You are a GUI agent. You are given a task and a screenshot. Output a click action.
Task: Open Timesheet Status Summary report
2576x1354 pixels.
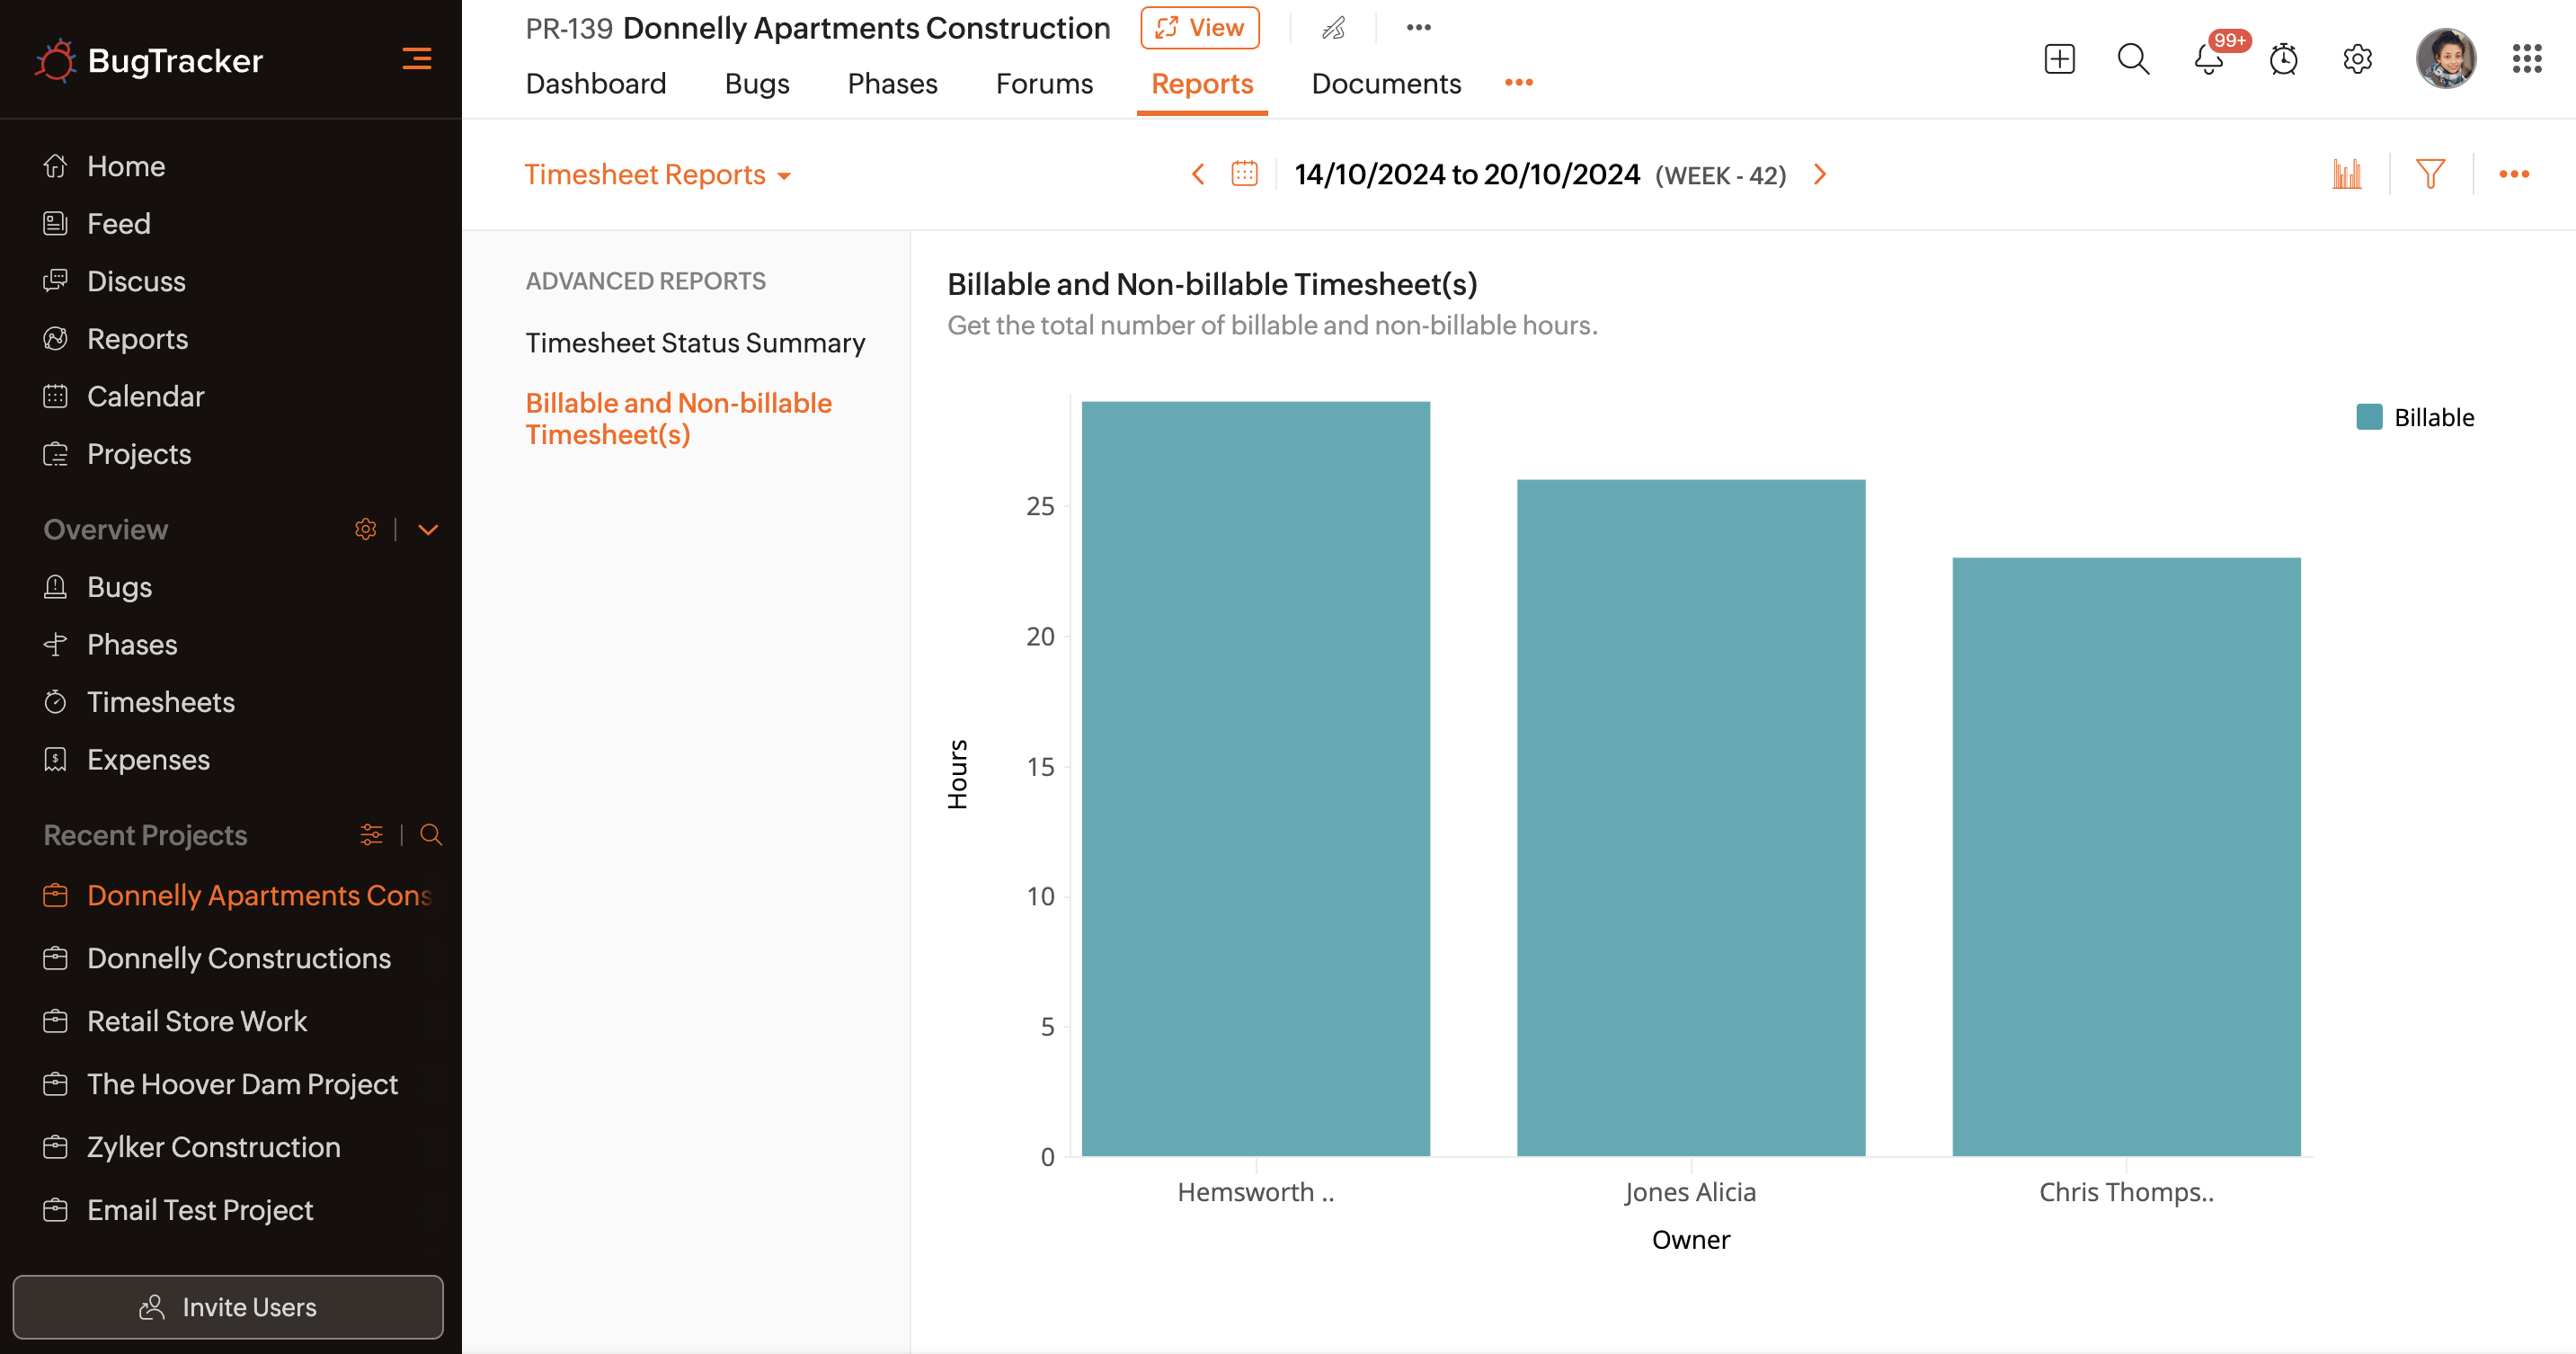(x=695, y=343)
